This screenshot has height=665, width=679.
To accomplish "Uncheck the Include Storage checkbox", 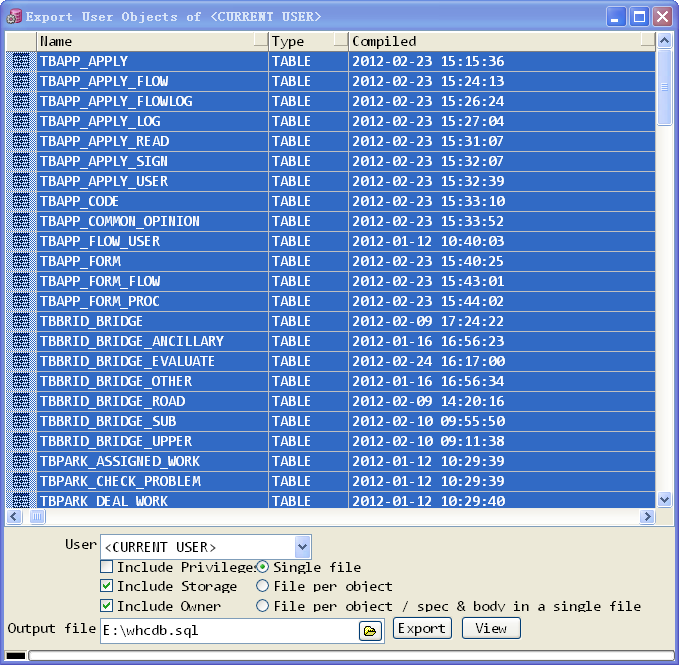I will point(107,586).
